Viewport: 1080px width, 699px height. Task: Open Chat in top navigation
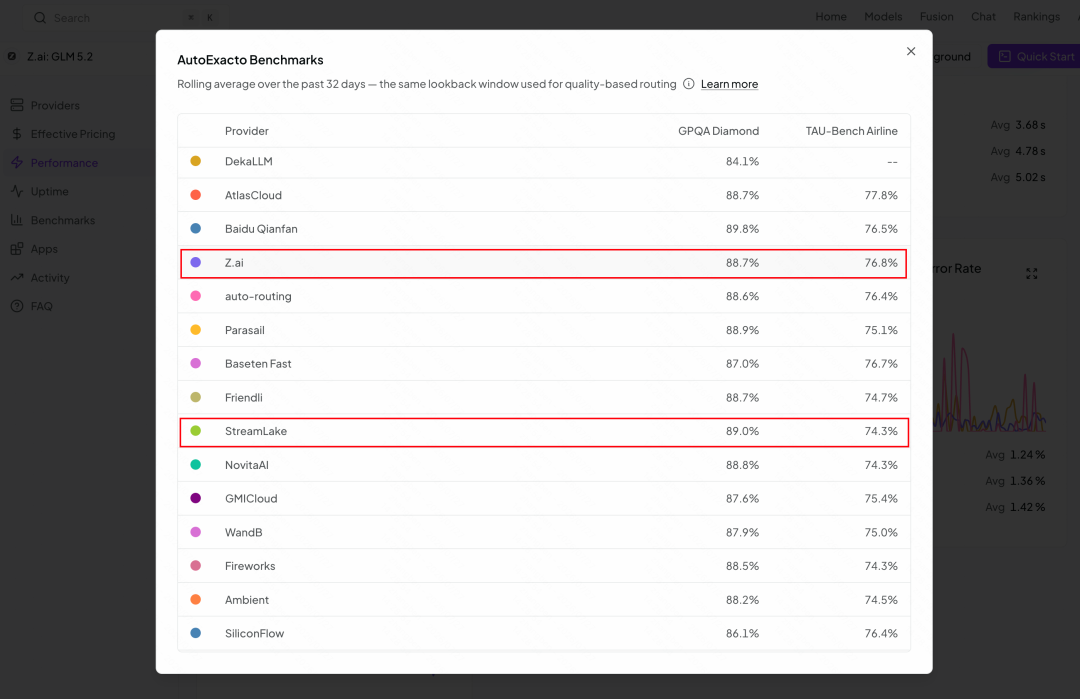[984, 17]
